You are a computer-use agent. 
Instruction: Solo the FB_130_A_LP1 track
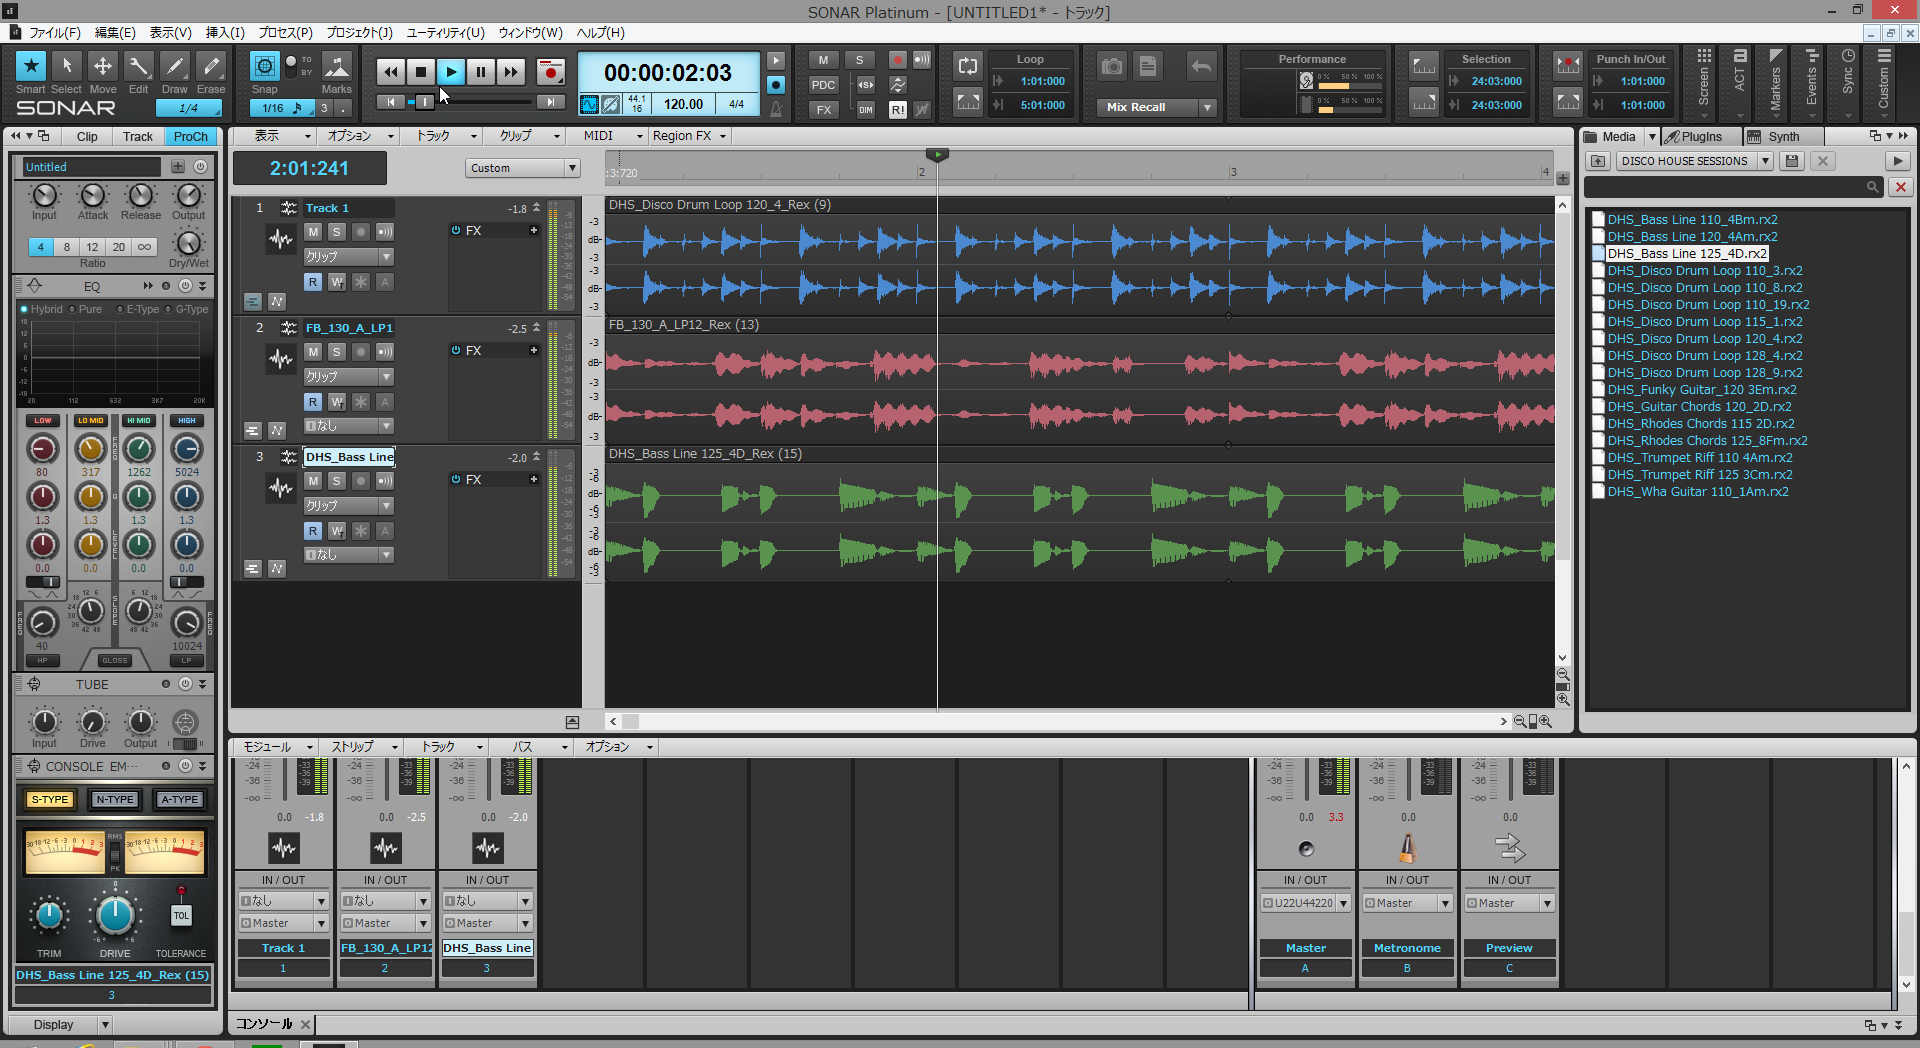coord(337,352)
